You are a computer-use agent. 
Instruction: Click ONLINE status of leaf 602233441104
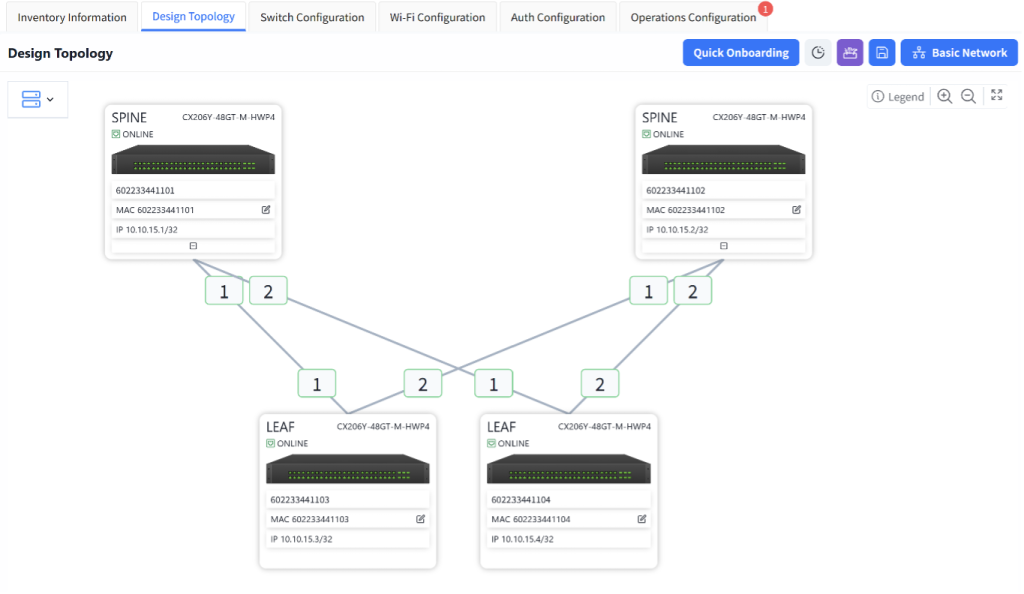pos(508,443)
